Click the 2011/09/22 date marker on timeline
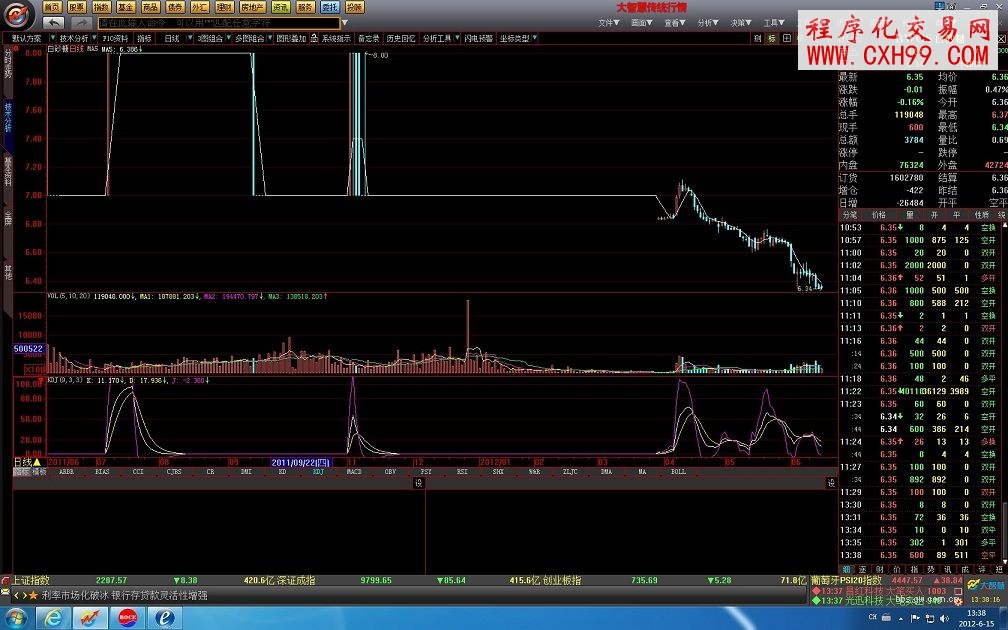Image resolution: width=1008 pixels, height=630 pixels. tap(300, 462)
